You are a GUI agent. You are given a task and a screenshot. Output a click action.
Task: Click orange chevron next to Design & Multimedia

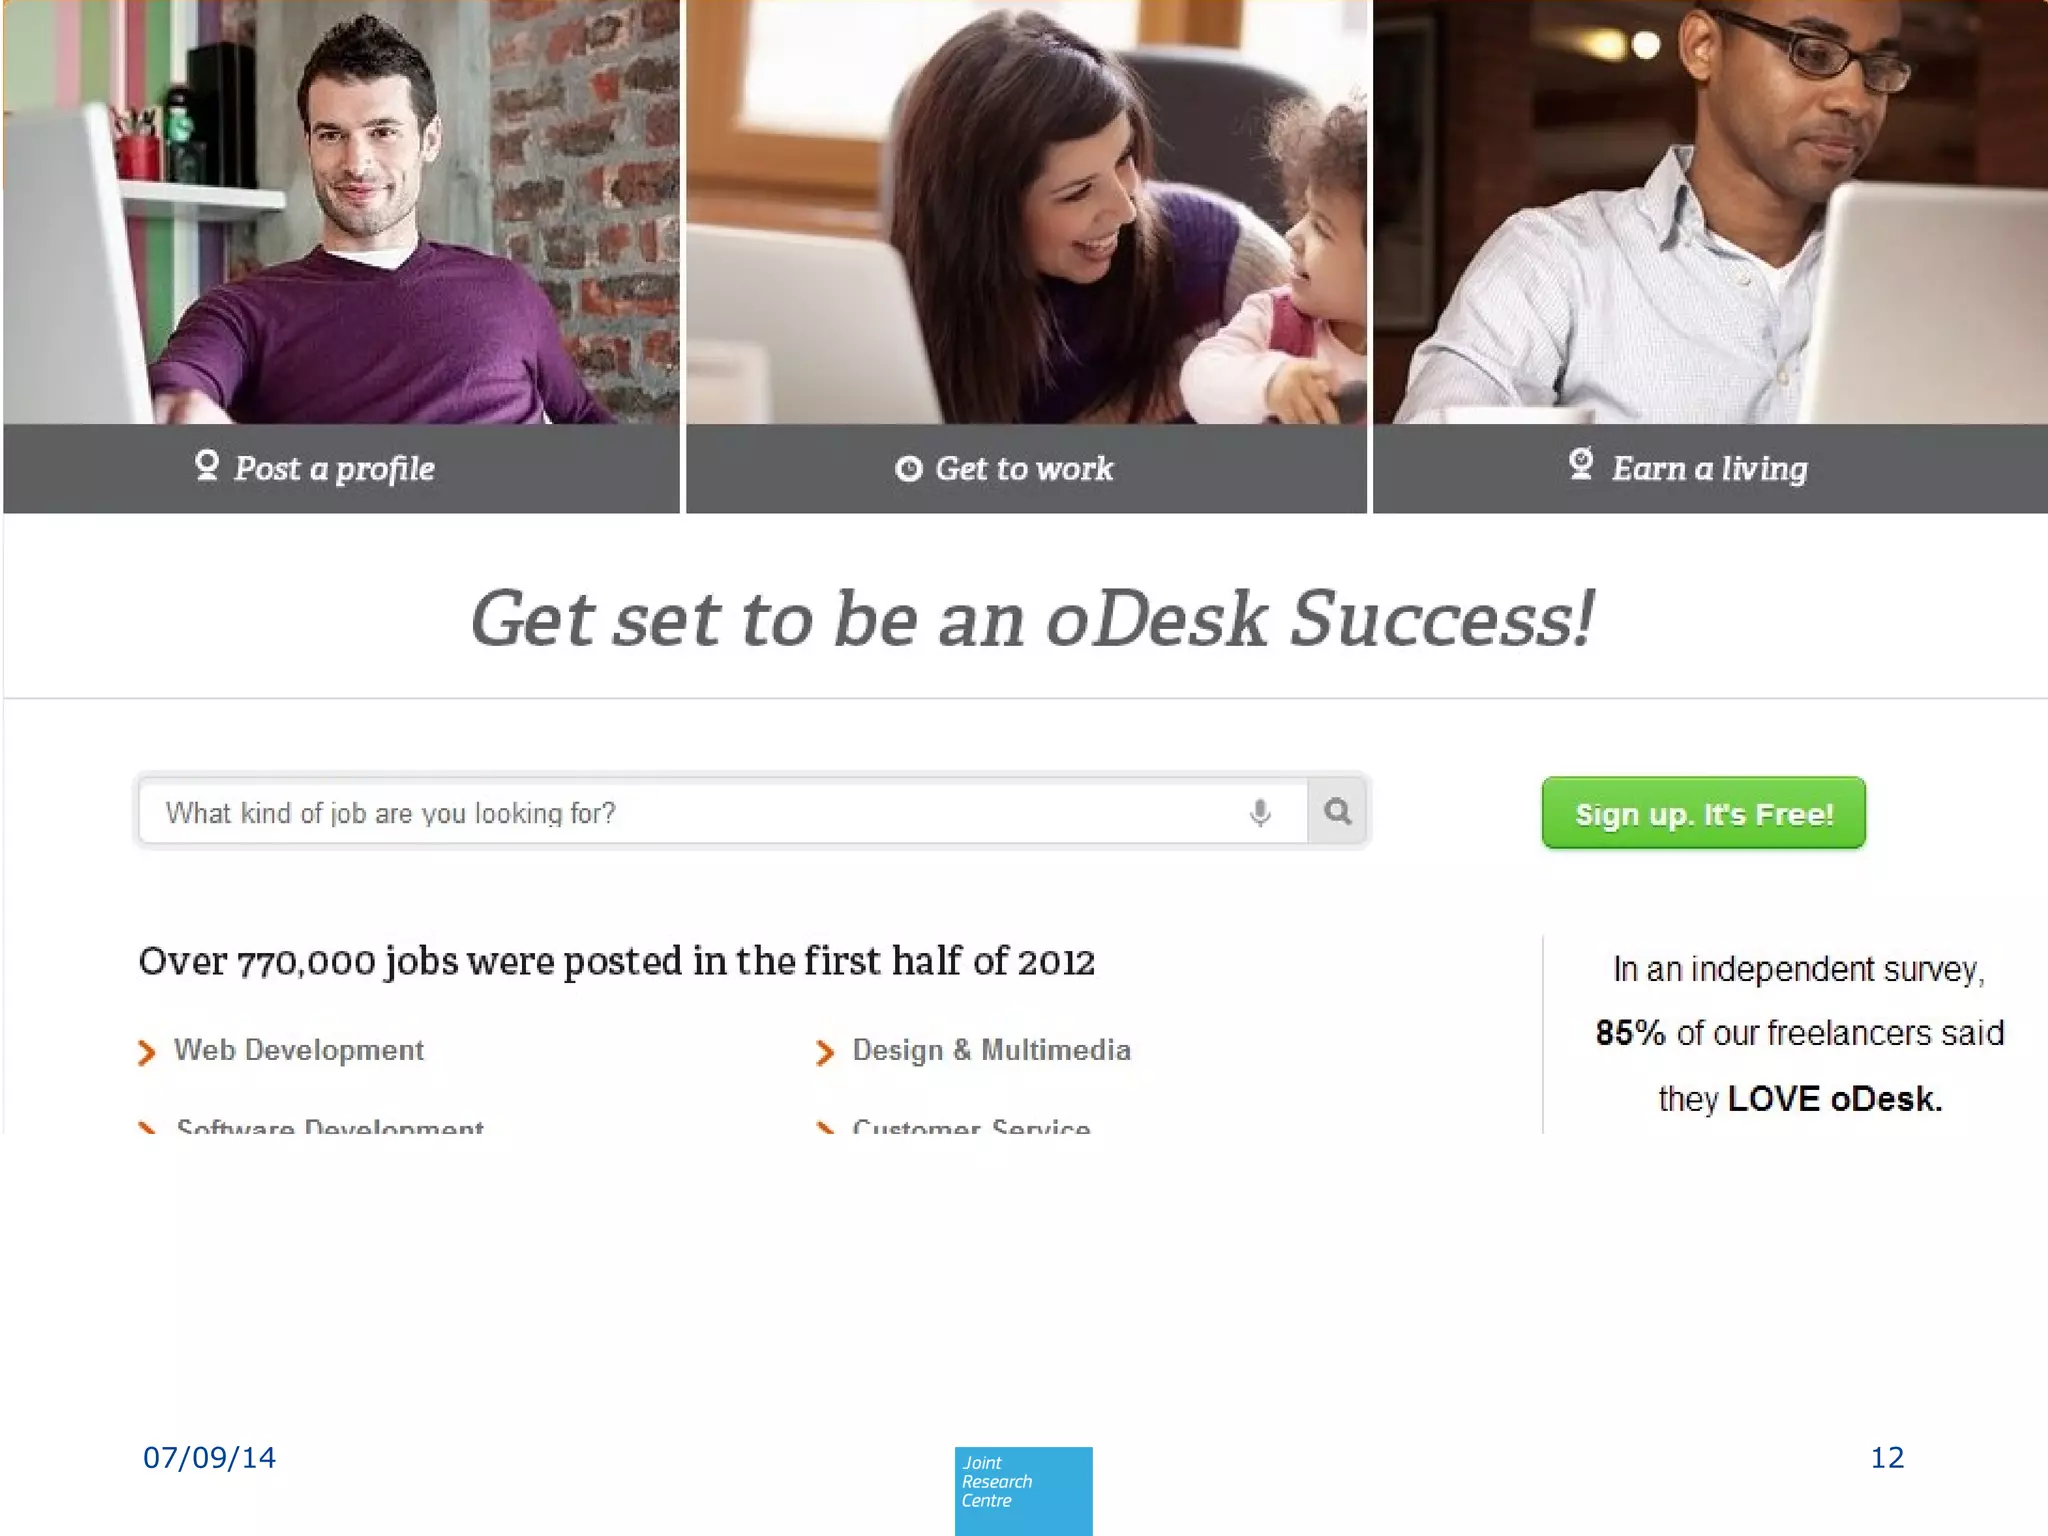point(825,1052)
